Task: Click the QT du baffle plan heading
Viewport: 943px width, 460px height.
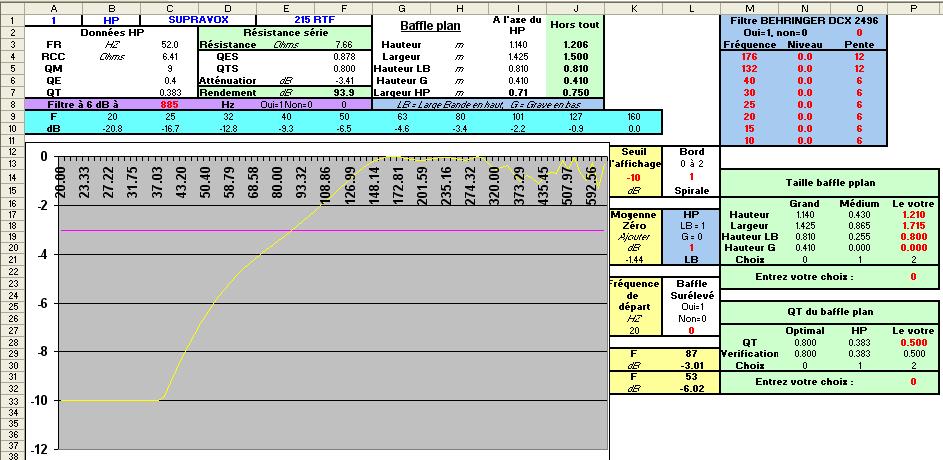Action: click(x=830, y=311)
